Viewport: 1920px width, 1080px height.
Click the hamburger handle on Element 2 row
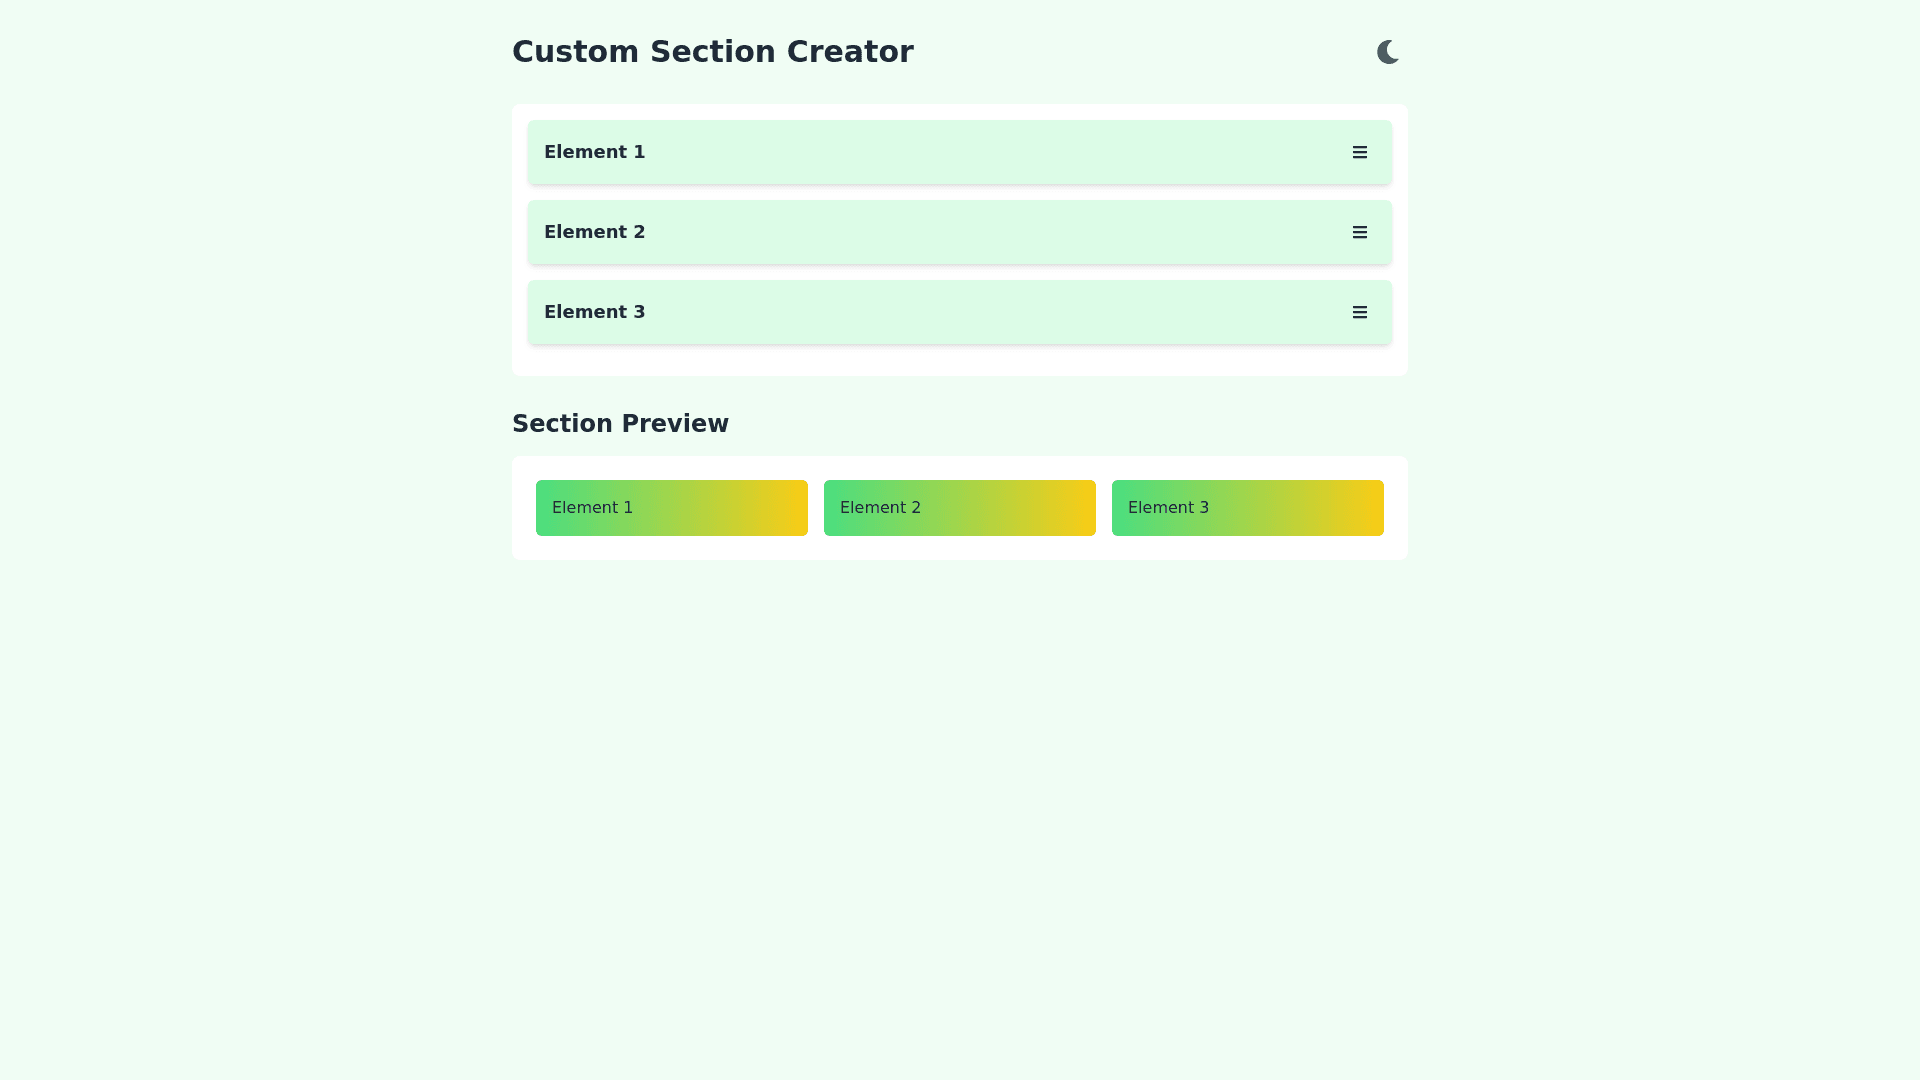(1359, 232)
